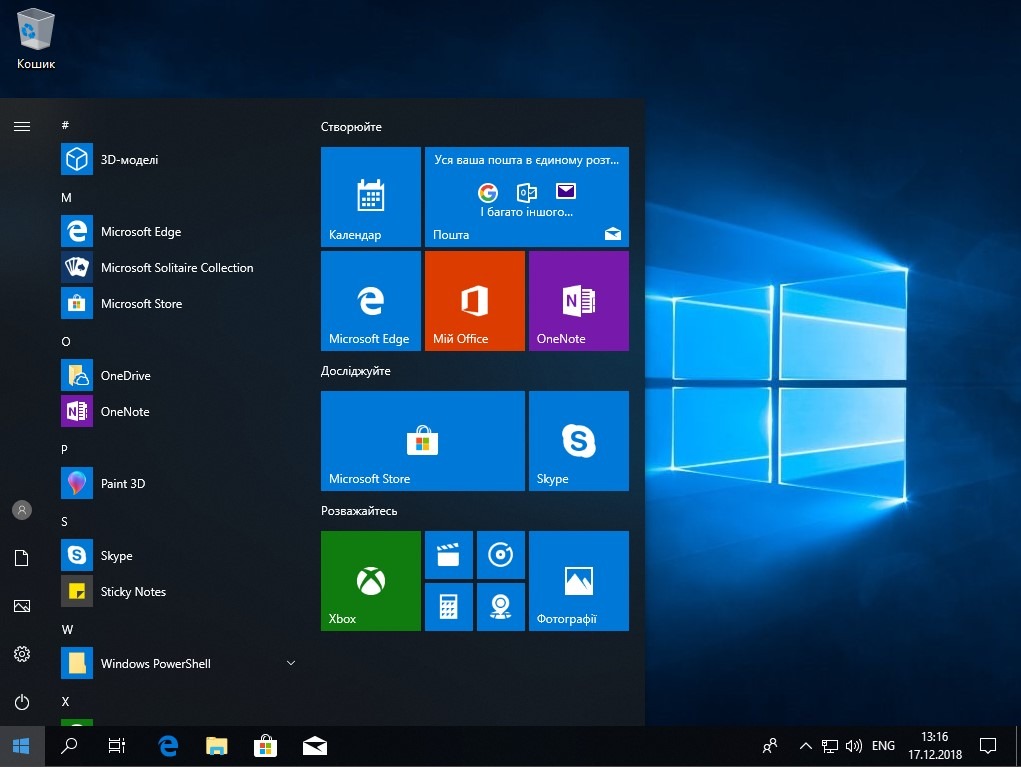Open the Power options button
This screenshot has width=1021, height=767.
point(22,702)
